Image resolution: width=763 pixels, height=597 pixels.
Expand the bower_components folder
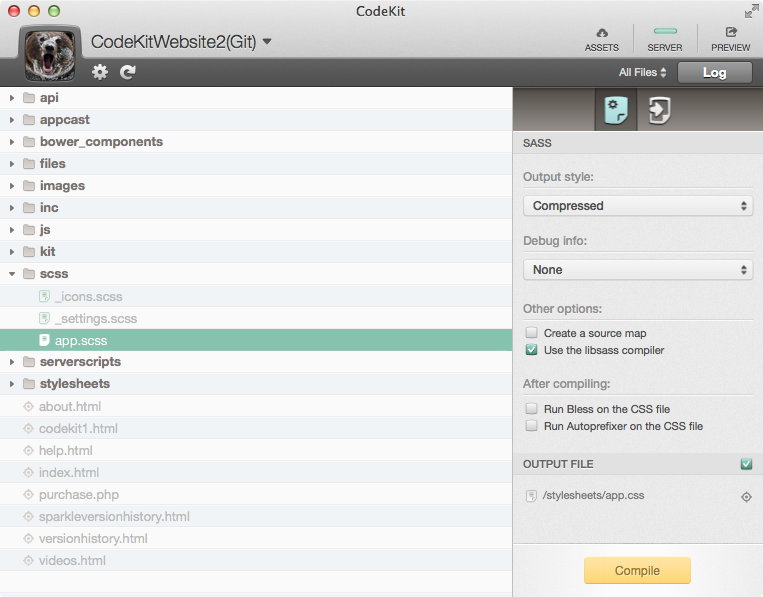pos(12,142)
